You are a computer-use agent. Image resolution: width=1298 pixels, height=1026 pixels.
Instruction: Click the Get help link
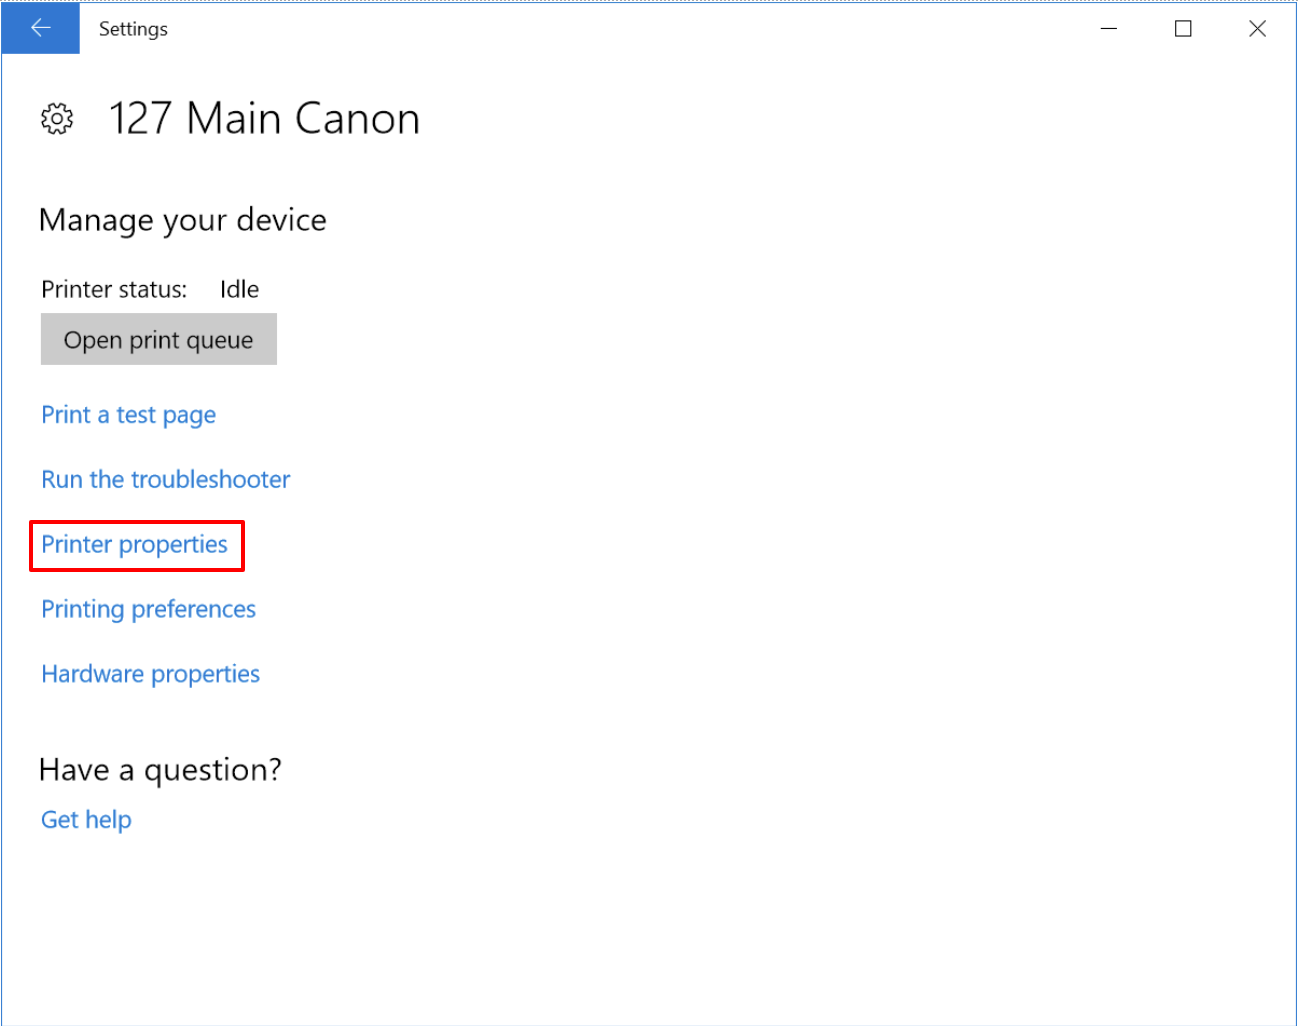point(87,820)
